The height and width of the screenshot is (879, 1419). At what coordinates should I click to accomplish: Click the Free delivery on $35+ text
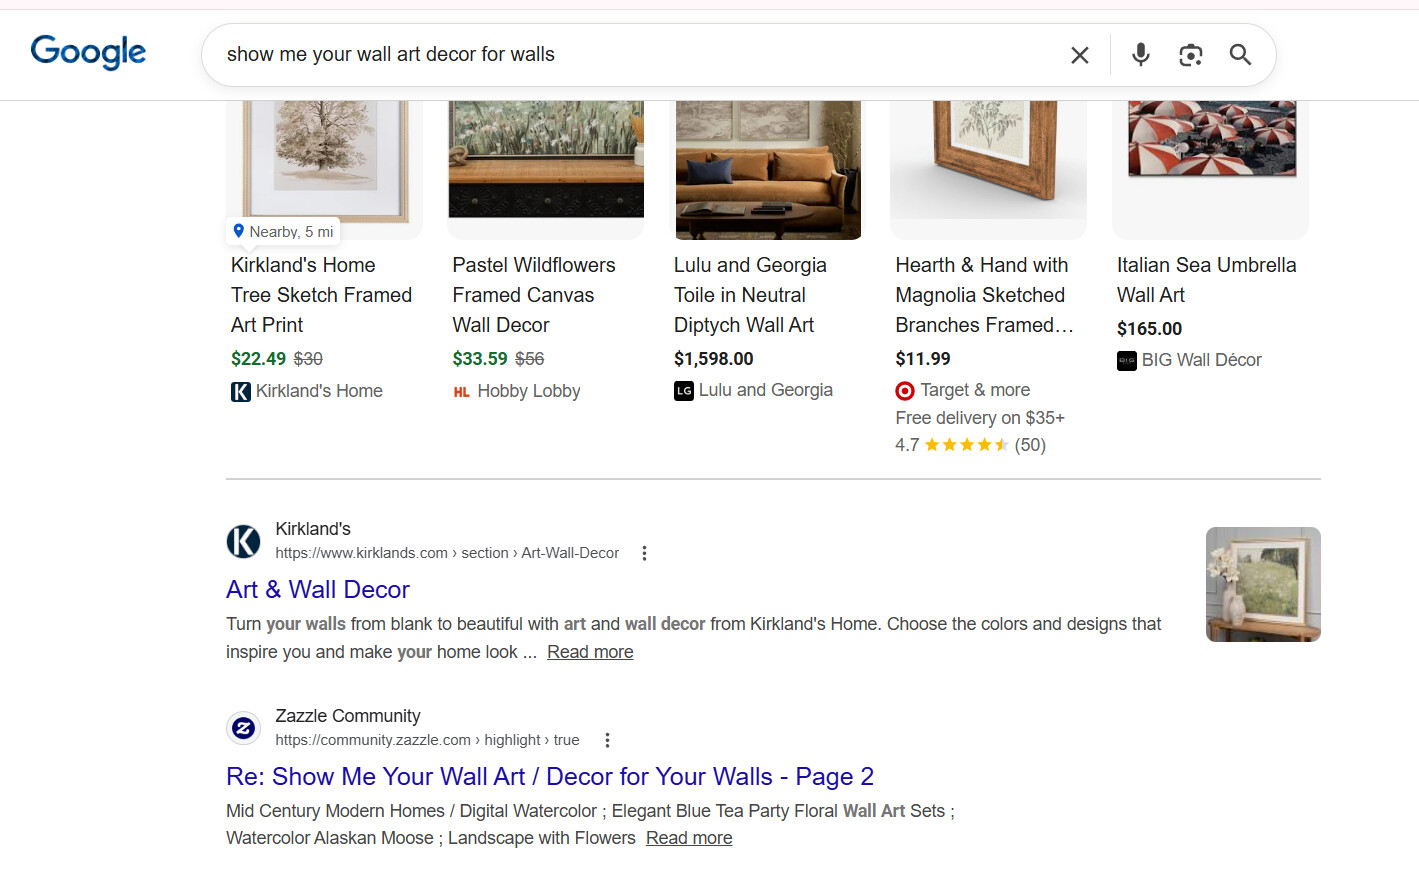point(980,418)
